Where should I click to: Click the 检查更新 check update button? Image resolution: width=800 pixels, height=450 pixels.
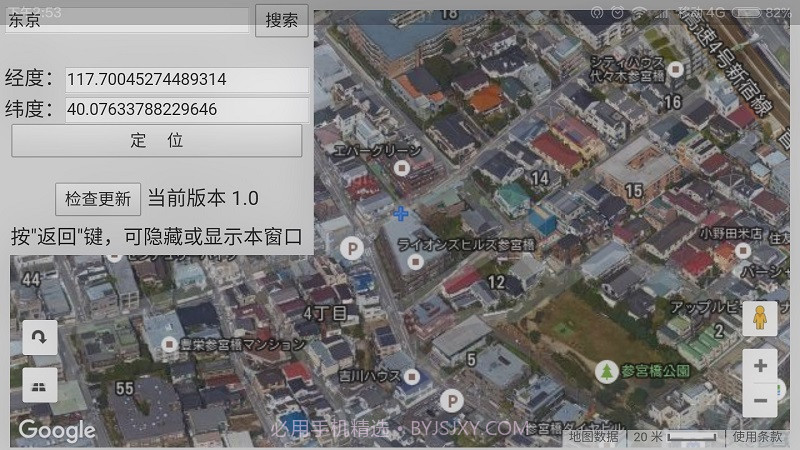point(98,198)
